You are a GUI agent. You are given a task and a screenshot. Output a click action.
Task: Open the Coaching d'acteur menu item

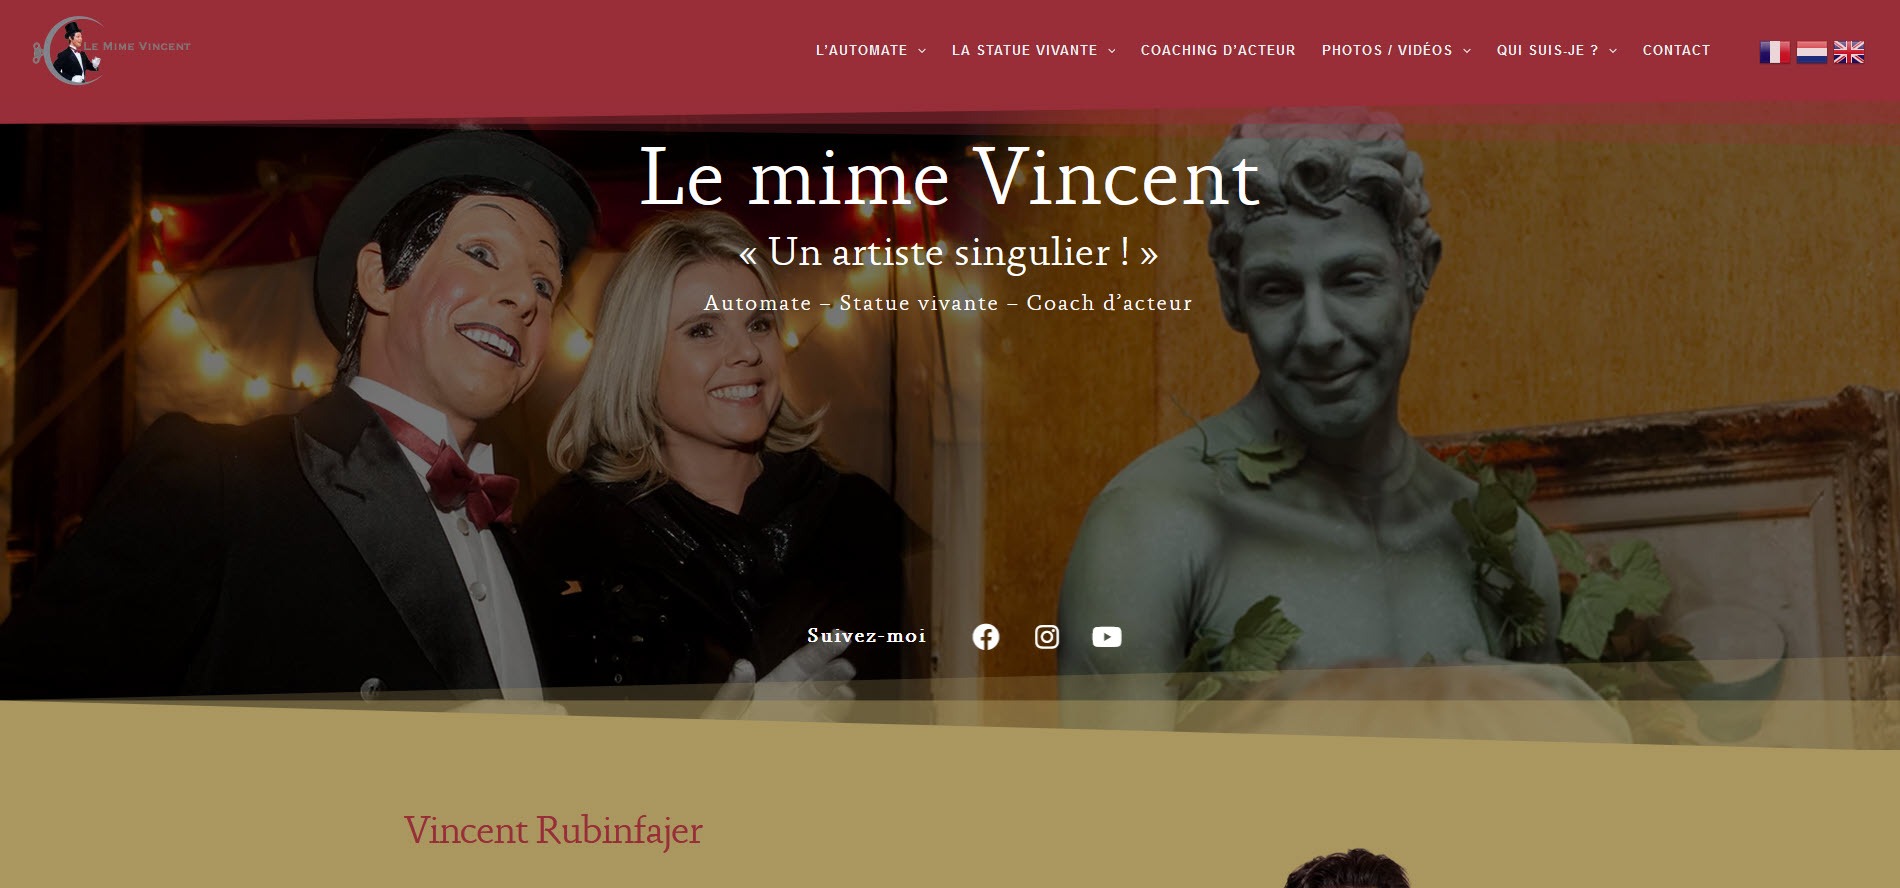pyautogui.click(x=1218, y=50)
